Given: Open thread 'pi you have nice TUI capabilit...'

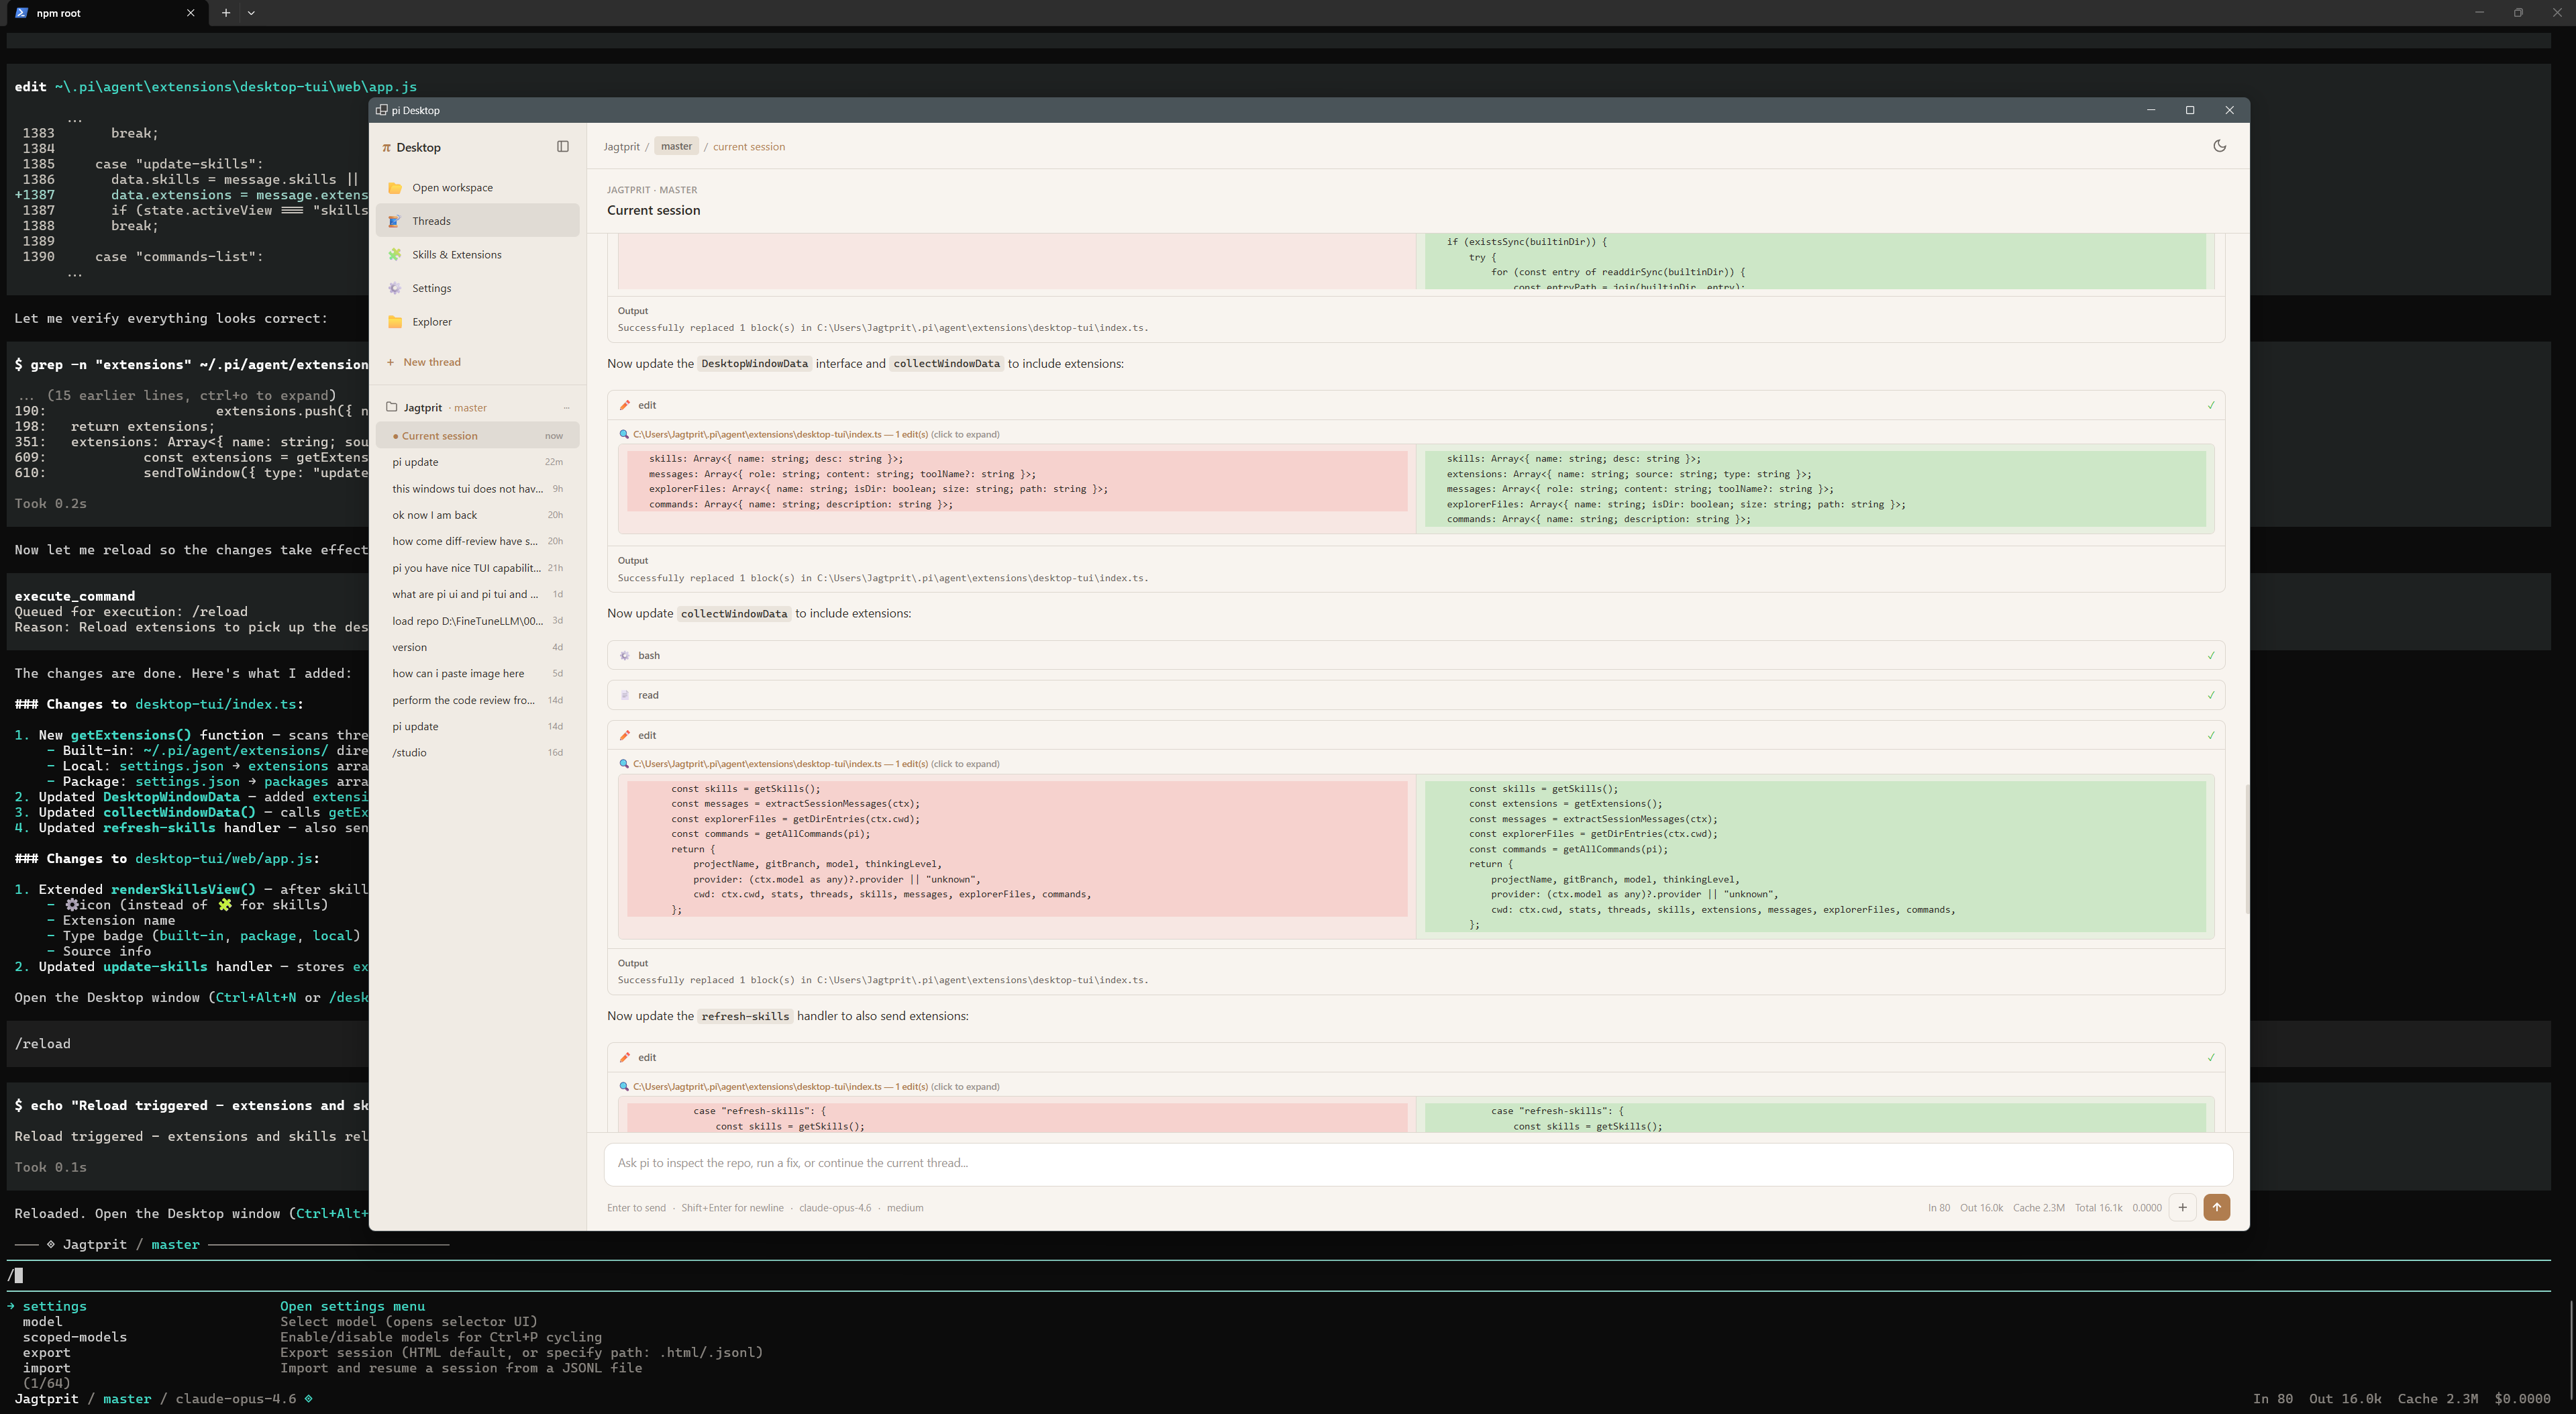Looking at the screenshot, I should (478, 568).
